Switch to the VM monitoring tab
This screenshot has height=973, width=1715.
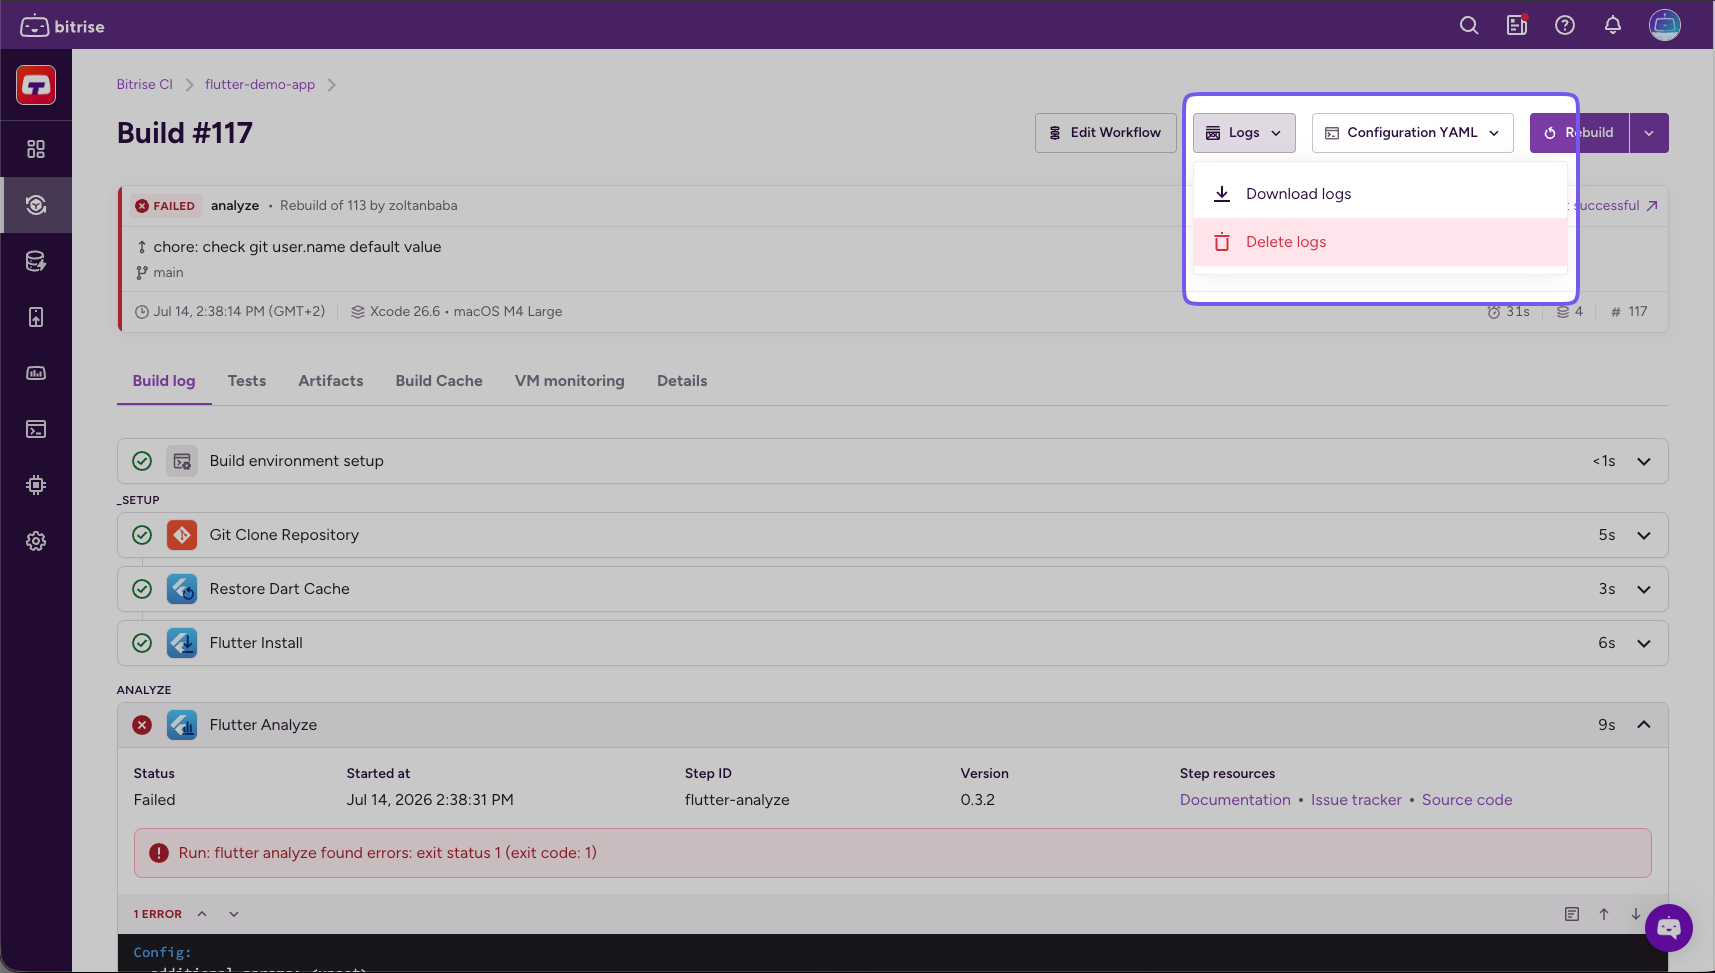[x=570, y=381]
